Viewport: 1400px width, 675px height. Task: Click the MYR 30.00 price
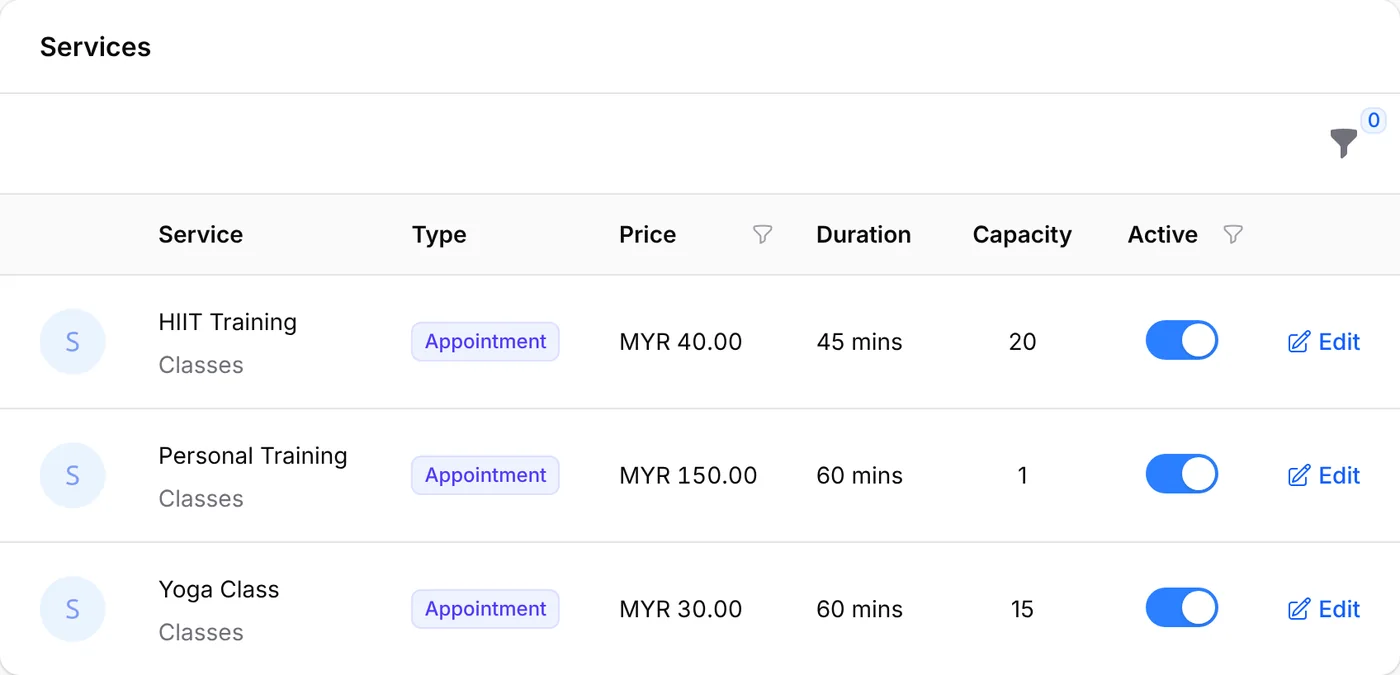681,609
